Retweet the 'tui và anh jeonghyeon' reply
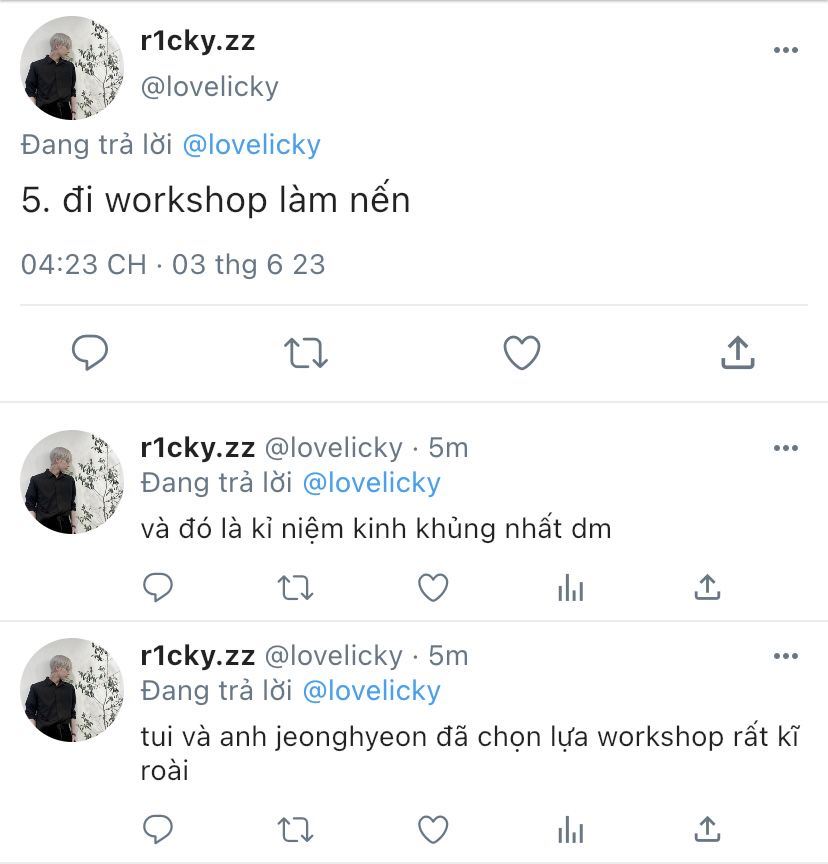828x864 pixels. coord(295,830)
